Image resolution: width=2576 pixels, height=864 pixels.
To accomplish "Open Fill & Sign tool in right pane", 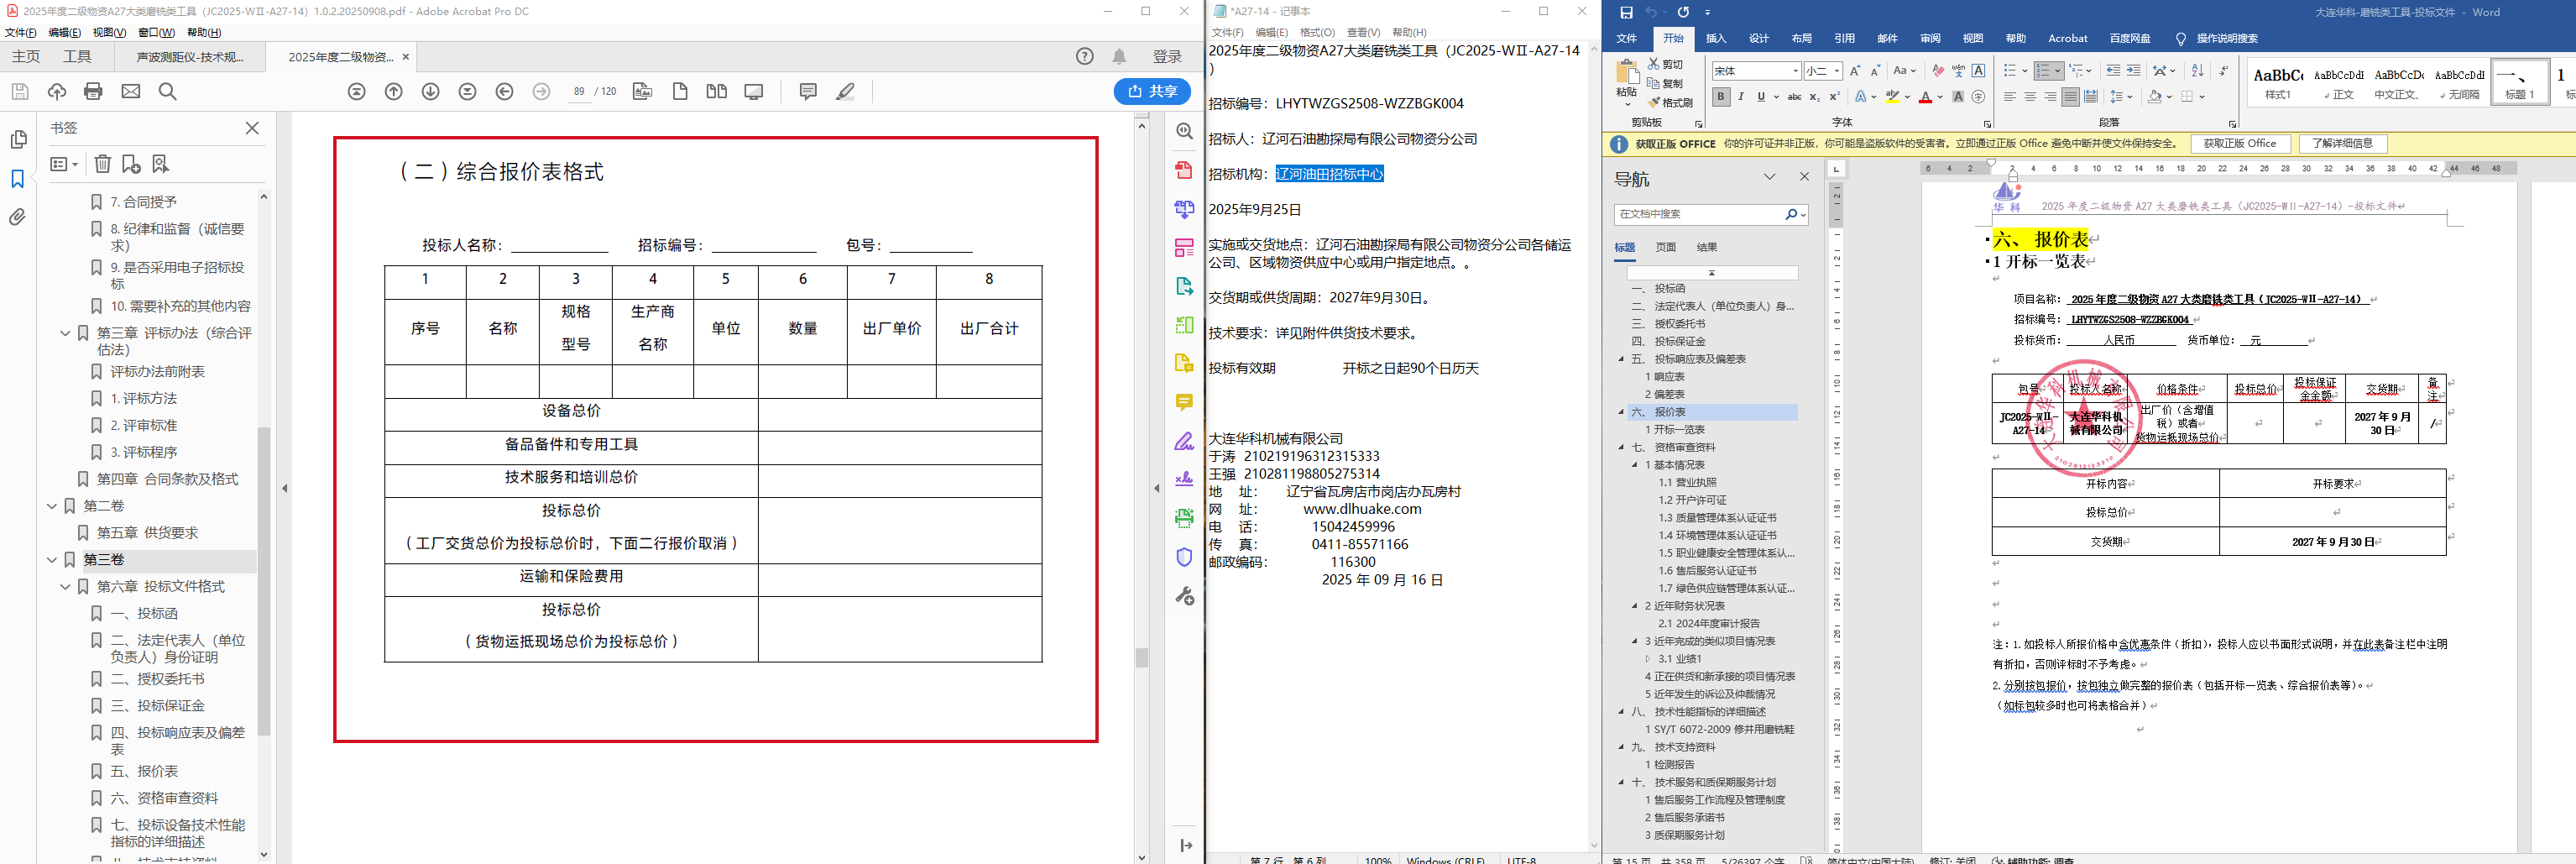I will tap(1185, 441).
